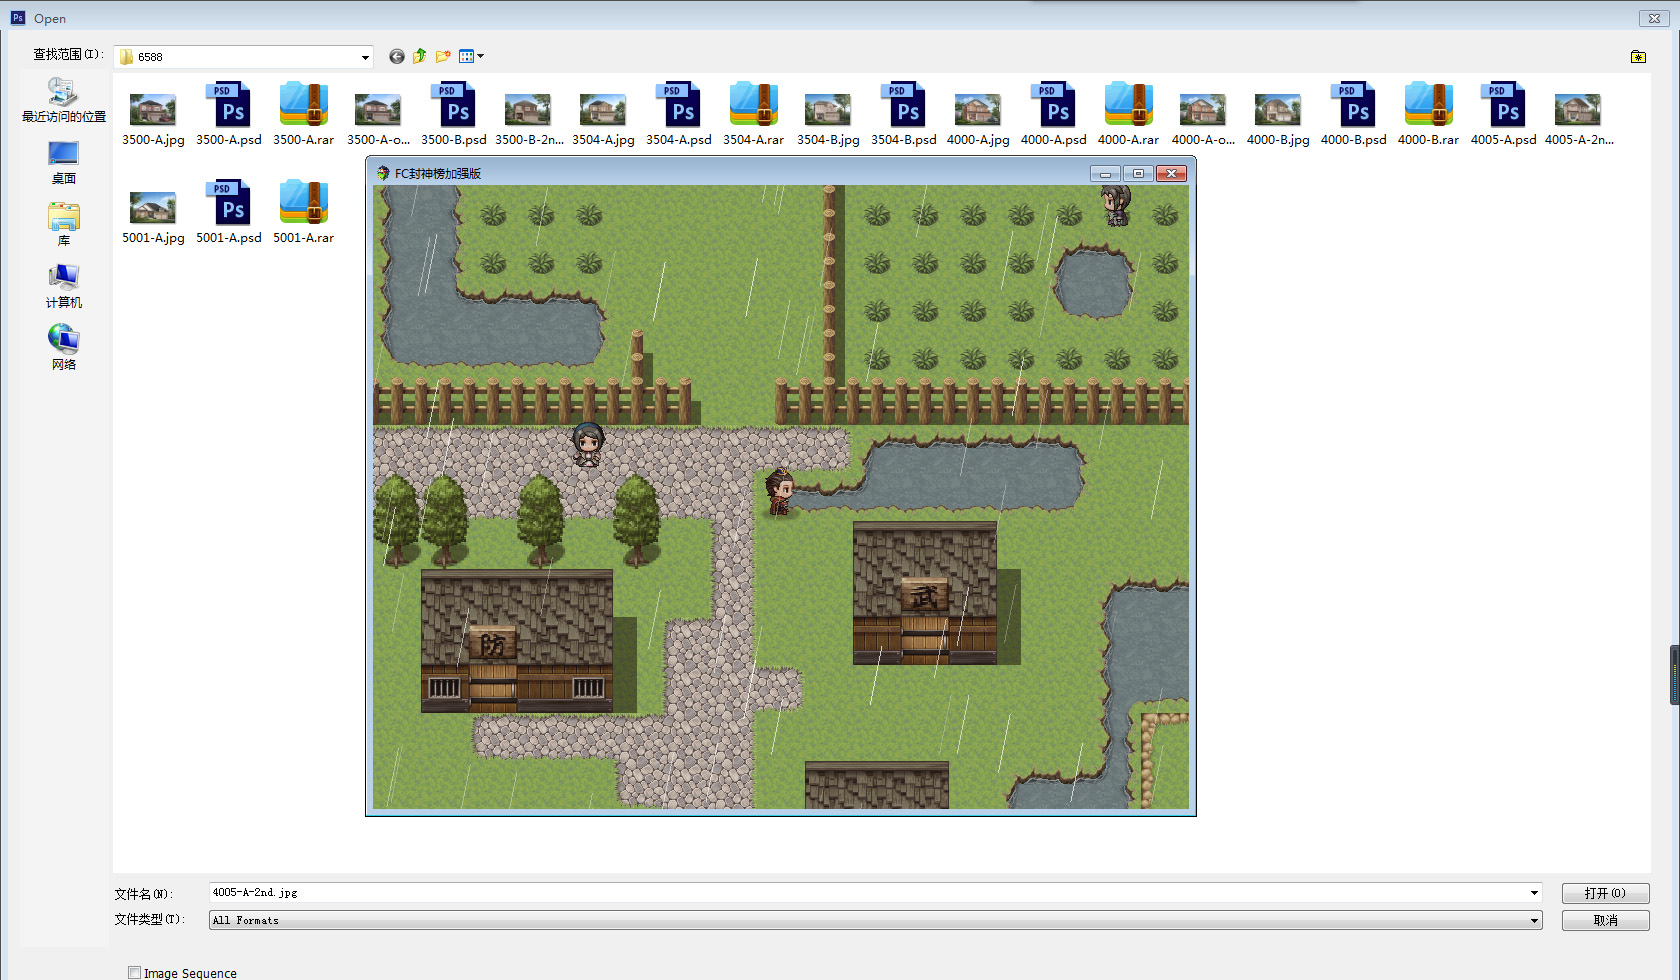Viewport: 1680px width, 980px height.
Task: Open the Network (网络) shortcut
Action: point(64,349)
